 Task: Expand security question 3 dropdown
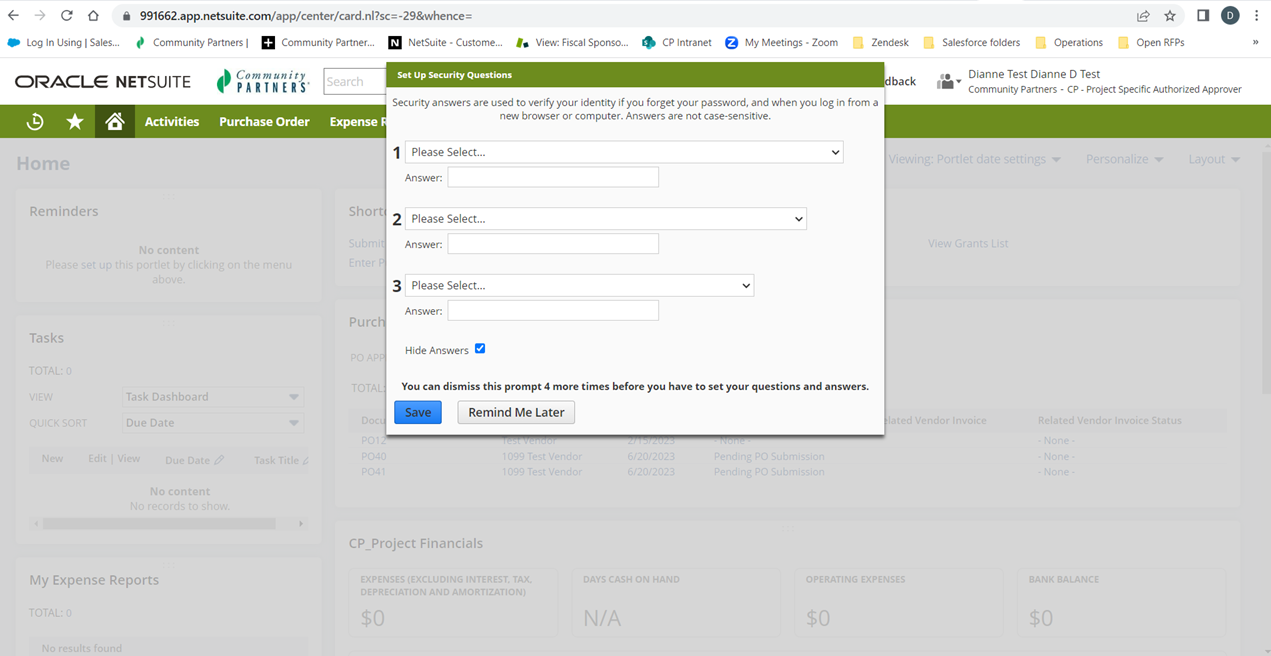[x=579, y=286]
